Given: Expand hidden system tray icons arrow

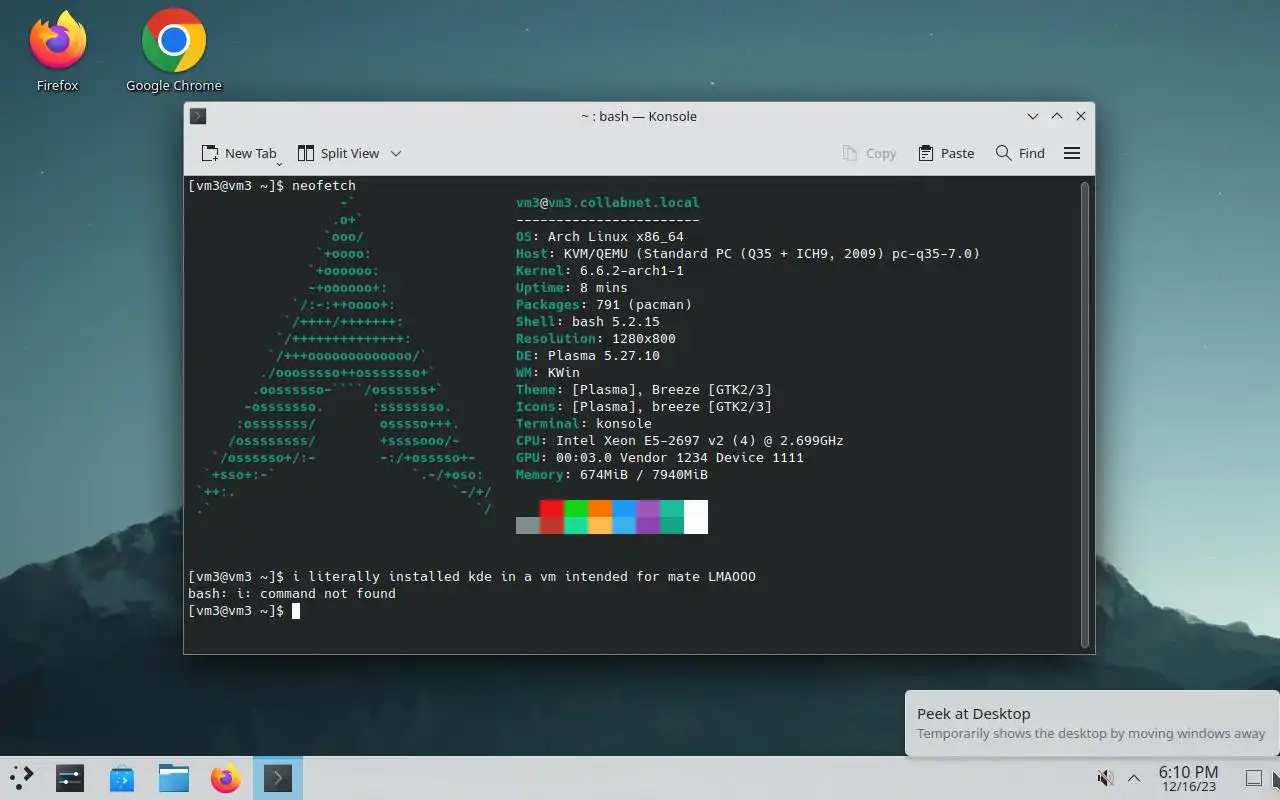Looking at the screenshot, I should point(1134,777).
